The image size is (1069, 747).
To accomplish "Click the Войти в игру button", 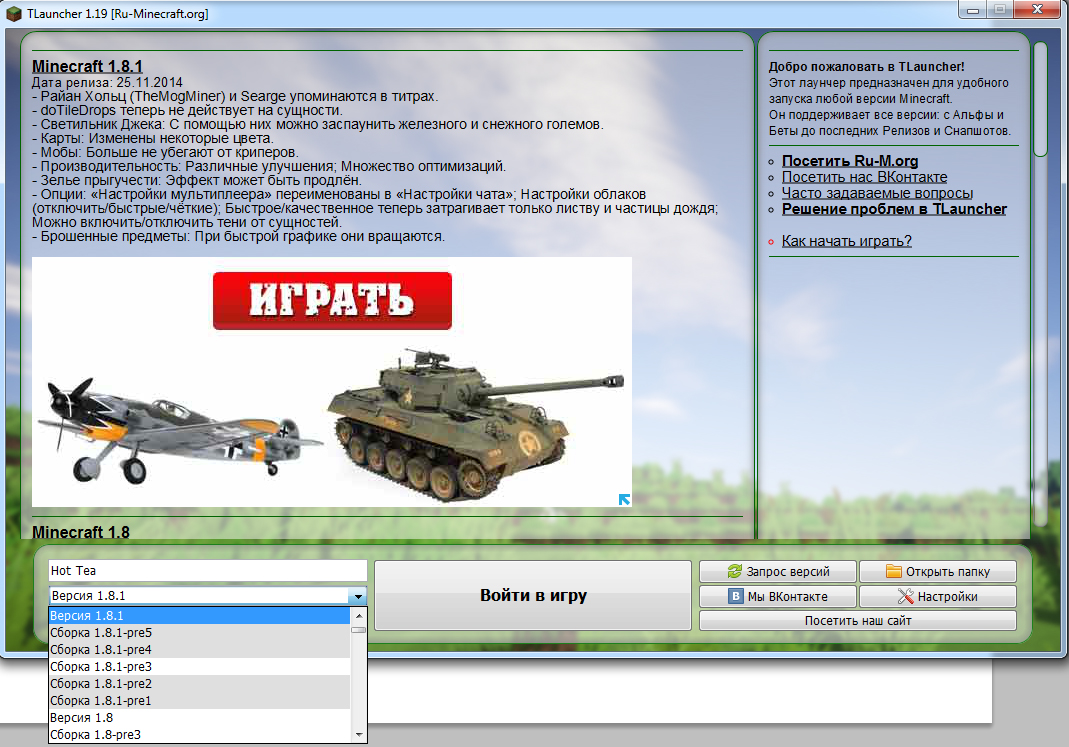I will (x=533, y=596).
